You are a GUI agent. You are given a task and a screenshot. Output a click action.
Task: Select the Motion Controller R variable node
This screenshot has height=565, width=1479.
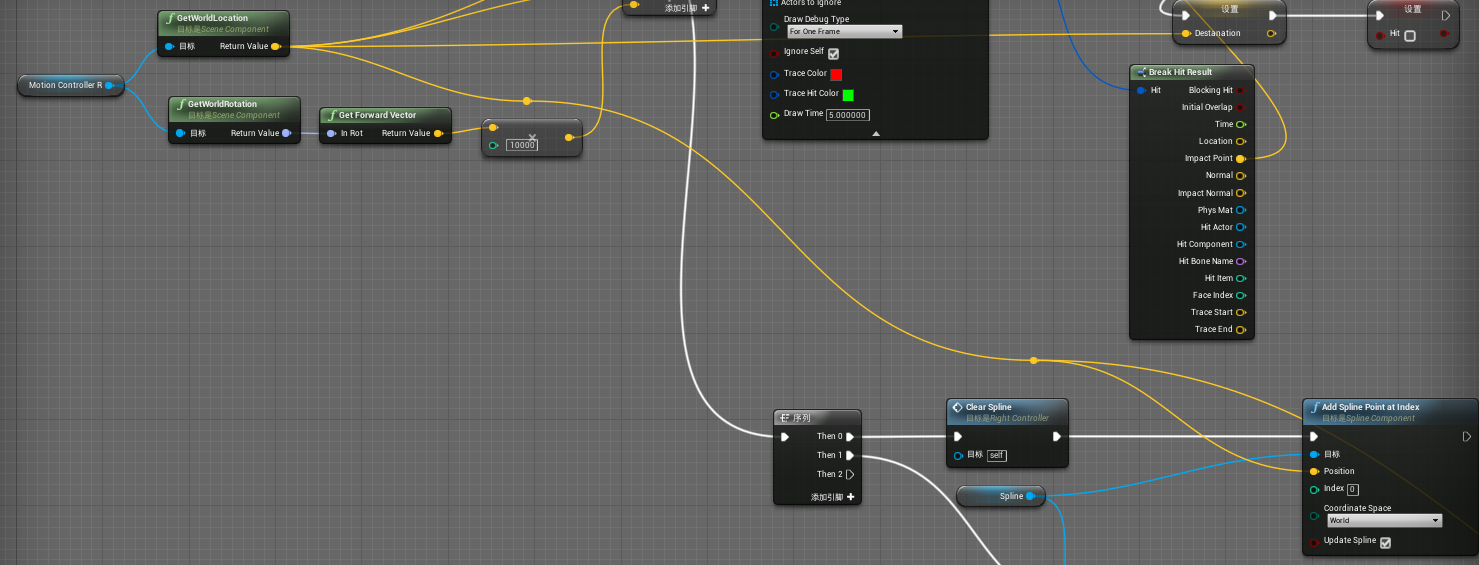pyautogui.click(x=70, y=85)
